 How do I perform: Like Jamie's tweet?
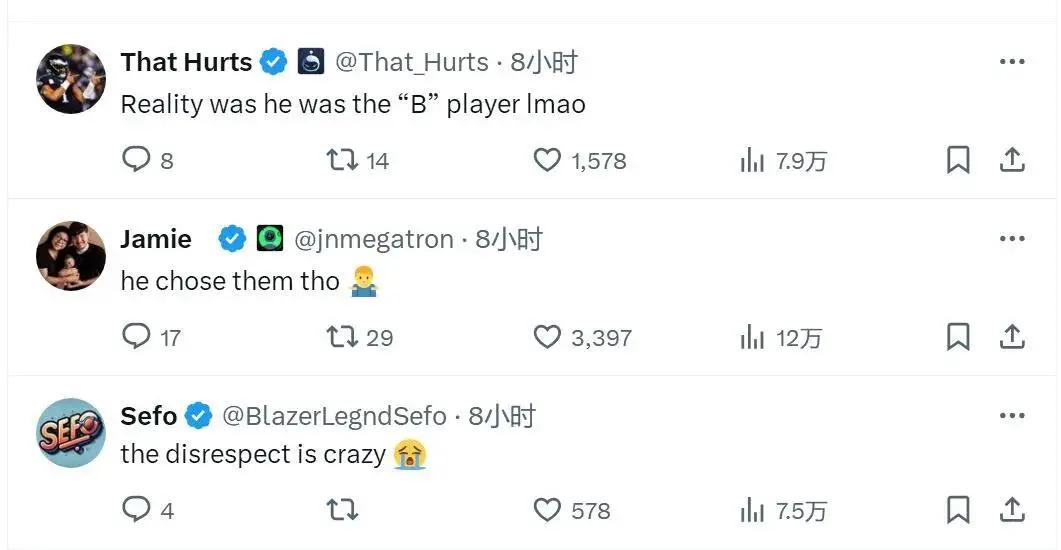pyautogui.click(x=547, y=337)
